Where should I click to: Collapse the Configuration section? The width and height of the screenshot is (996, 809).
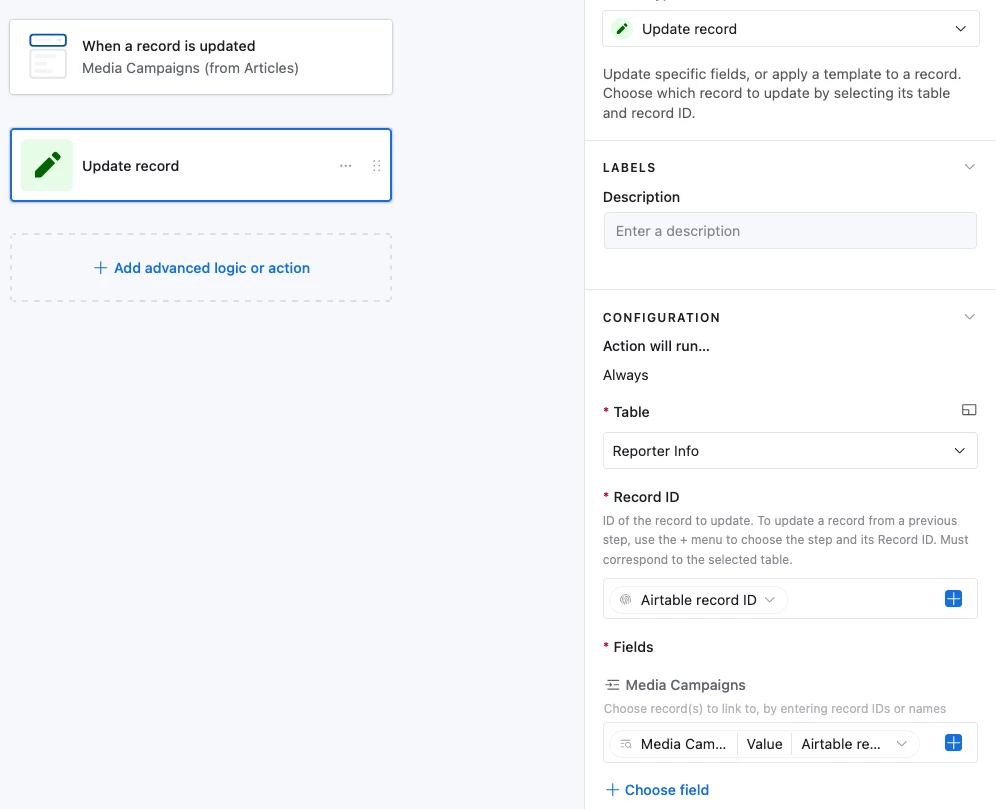click(x=968, y=317)
